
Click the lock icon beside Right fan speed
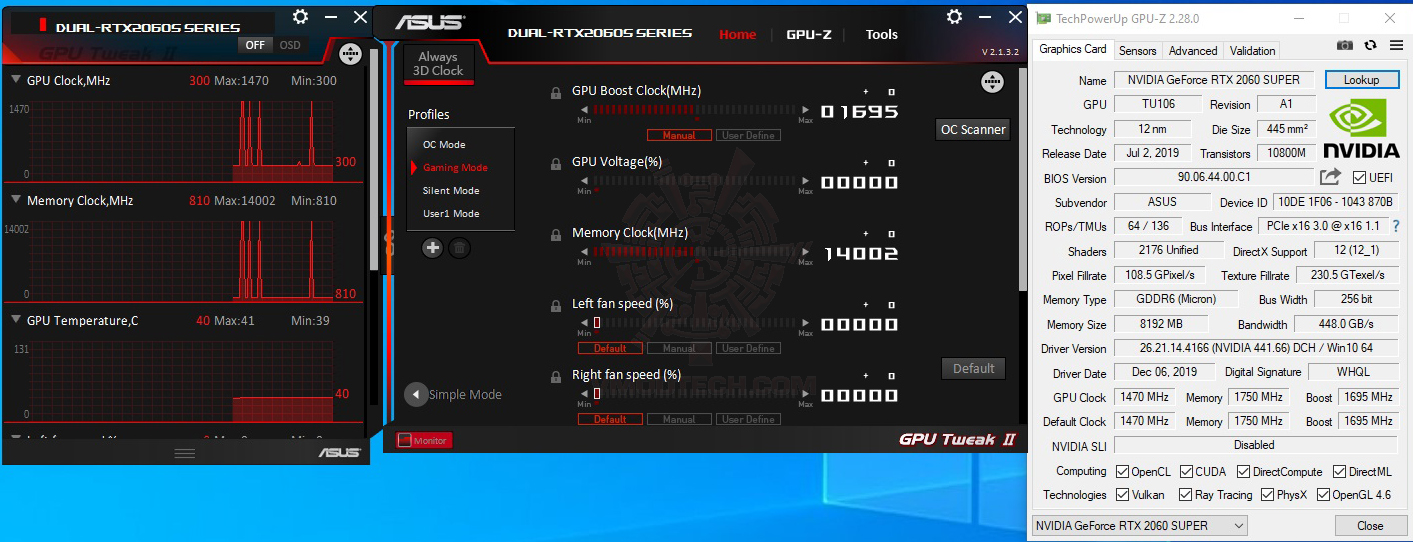click(556, 377)
